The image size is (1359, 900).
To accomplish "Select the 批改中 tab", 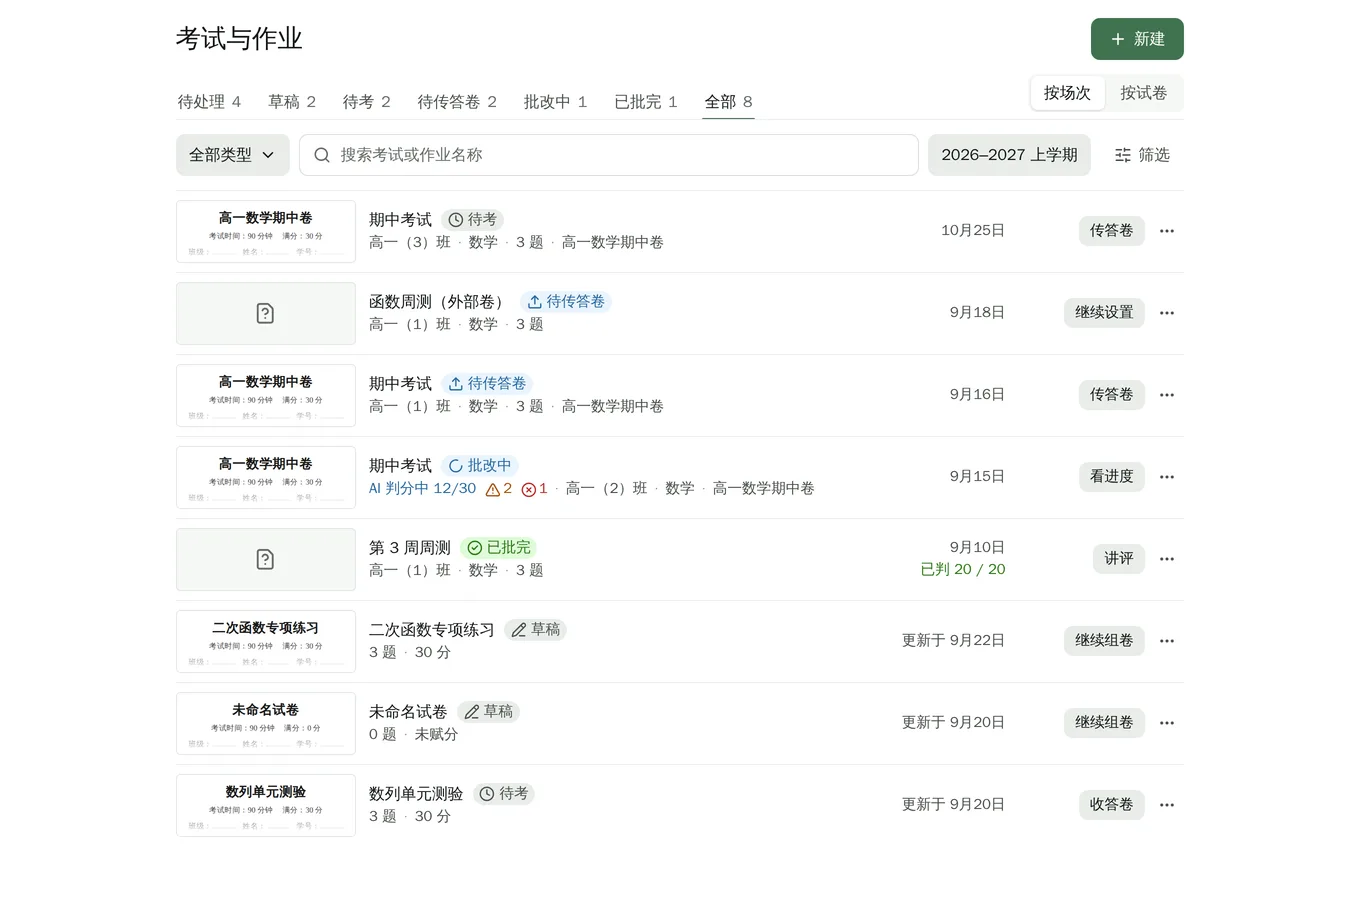I will point(555,102).
